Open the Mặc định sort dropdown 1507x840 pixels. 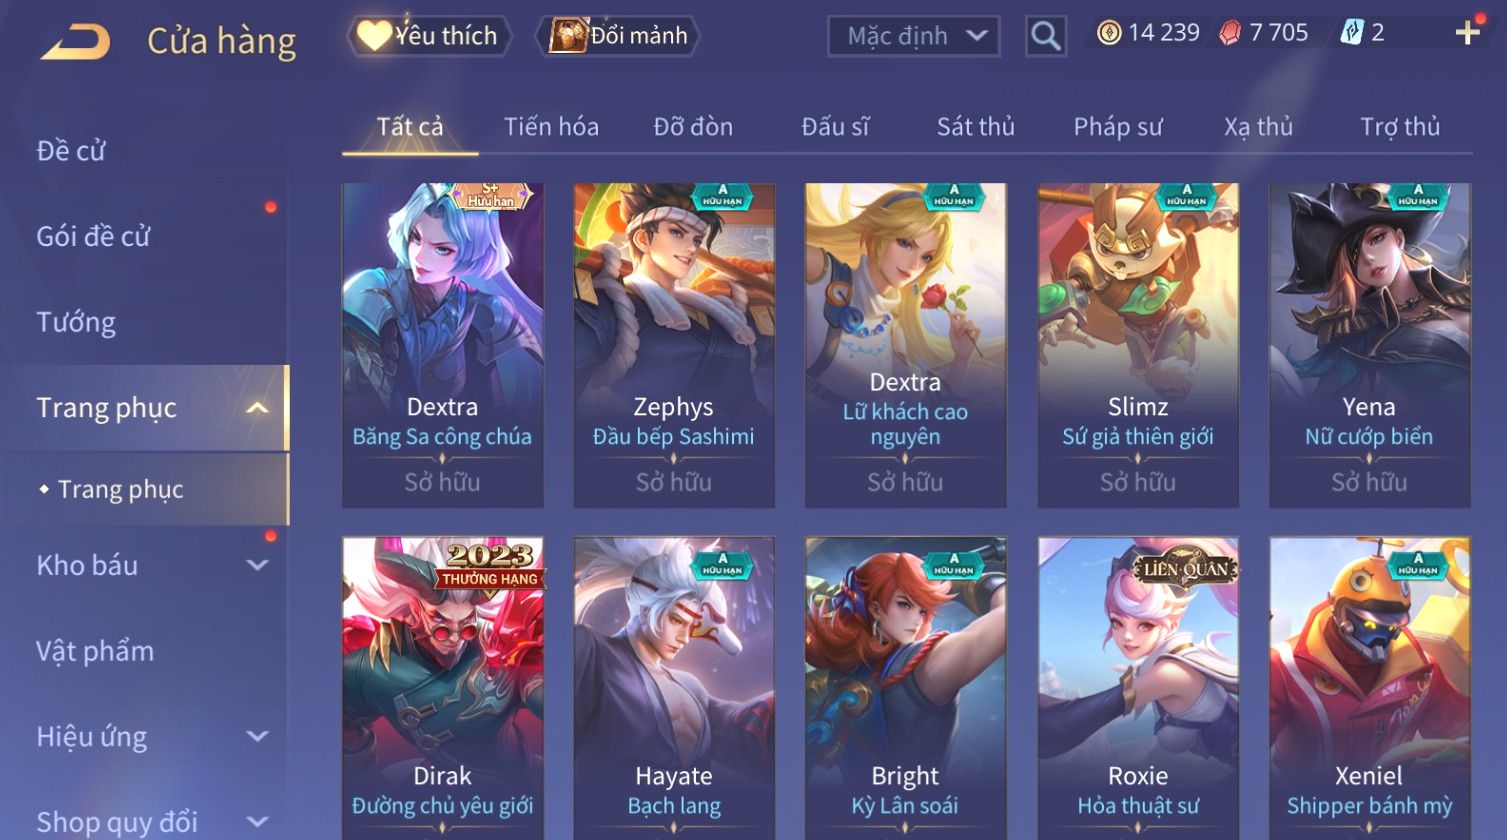(914, 36)
